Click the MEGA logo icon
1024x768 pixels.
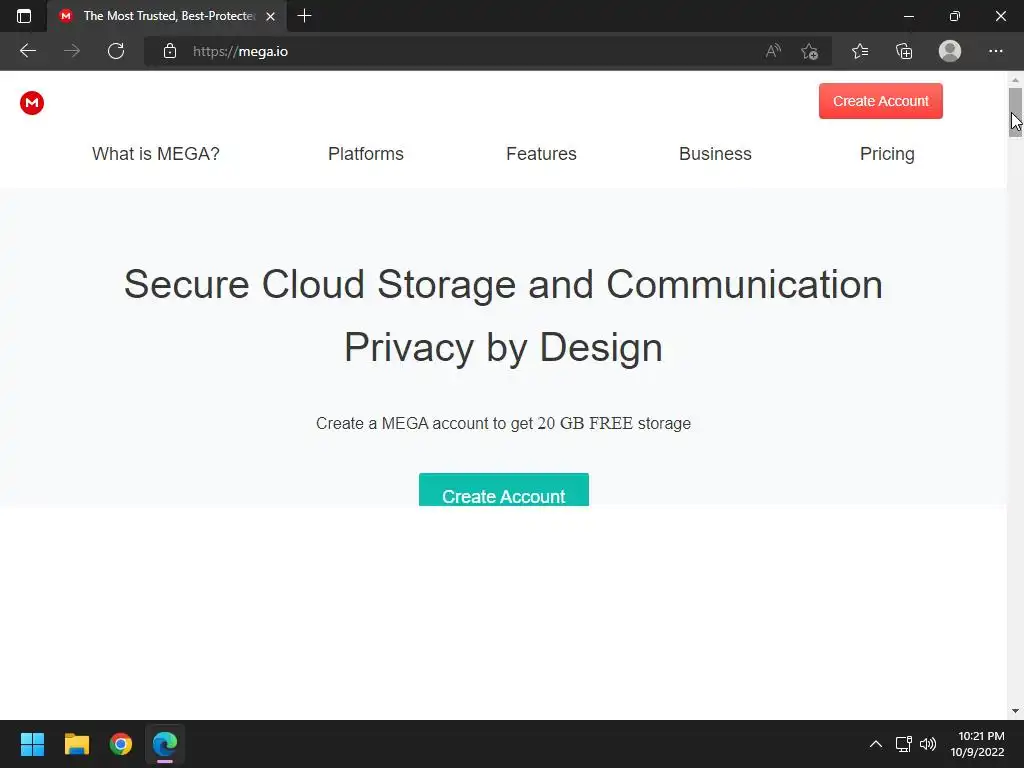[x=32, y=102]
